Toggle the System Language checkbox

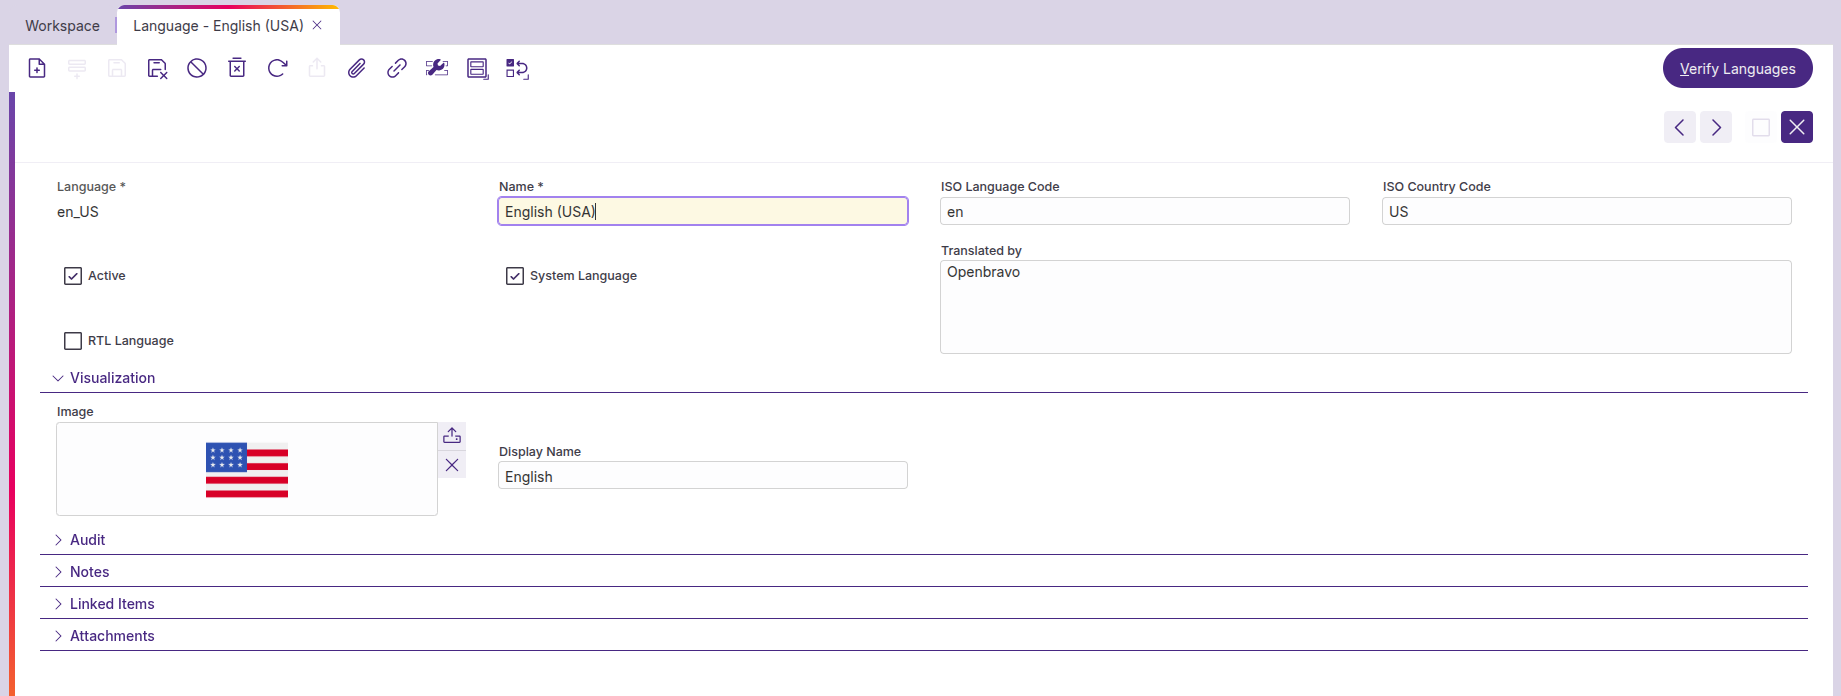point(515,276)
